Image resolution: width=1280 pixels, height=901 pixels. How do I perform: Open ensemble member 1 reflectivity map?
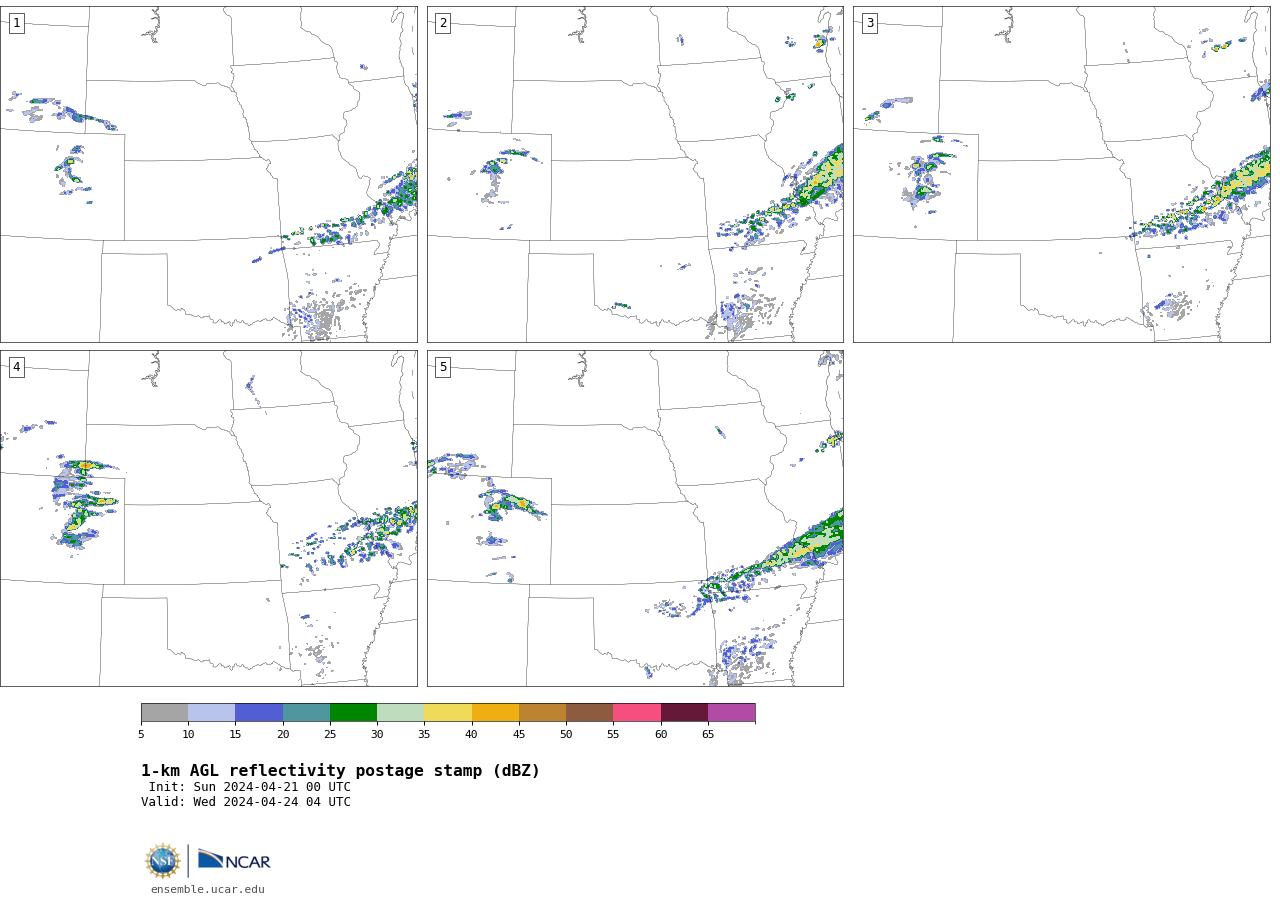point(208,174)
